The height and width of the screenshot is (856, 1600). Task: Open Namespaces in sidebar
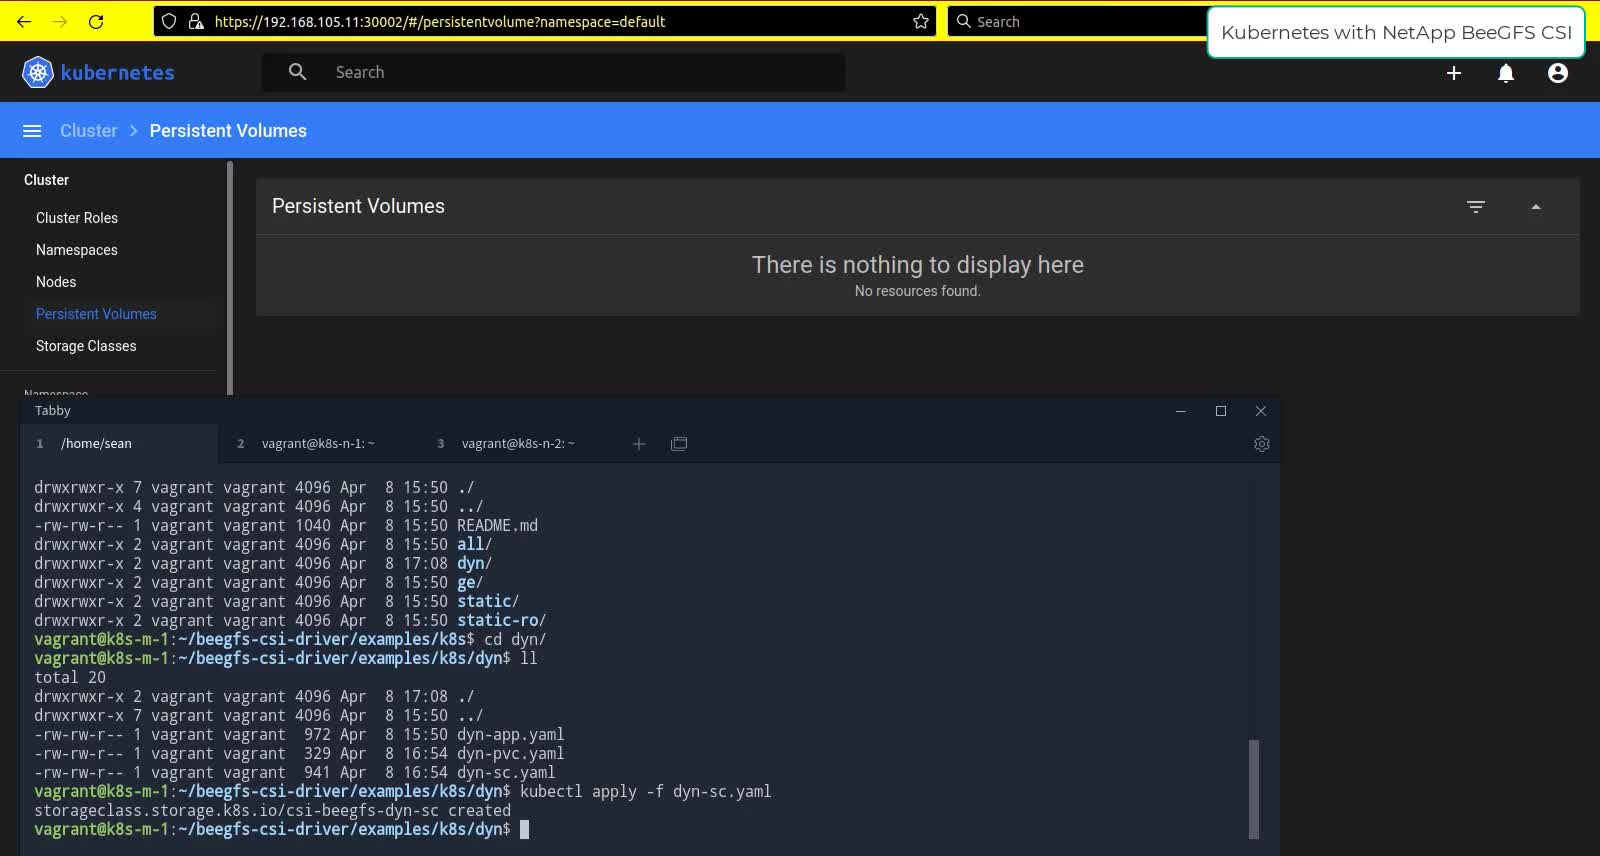click(77, 250)
